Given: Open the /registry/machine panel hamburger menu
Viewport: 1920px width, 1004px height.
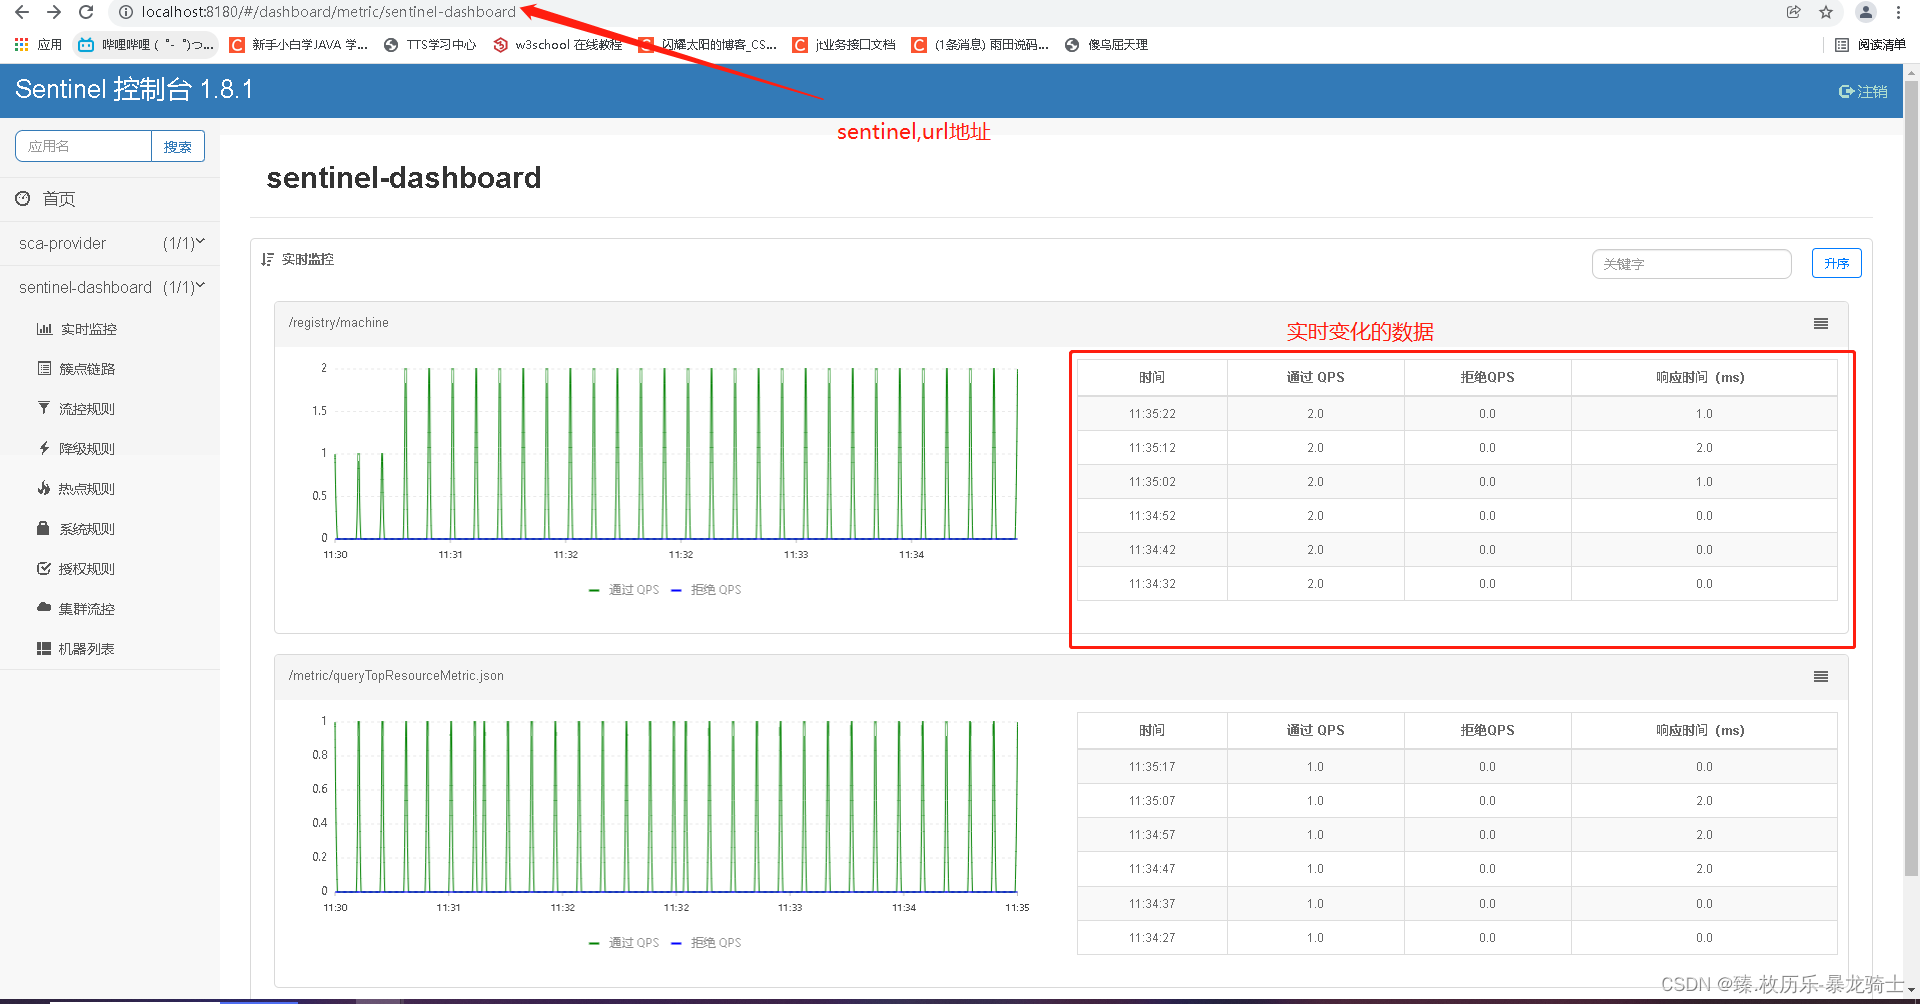Looking at the screenshot, I should [1821, 323].
